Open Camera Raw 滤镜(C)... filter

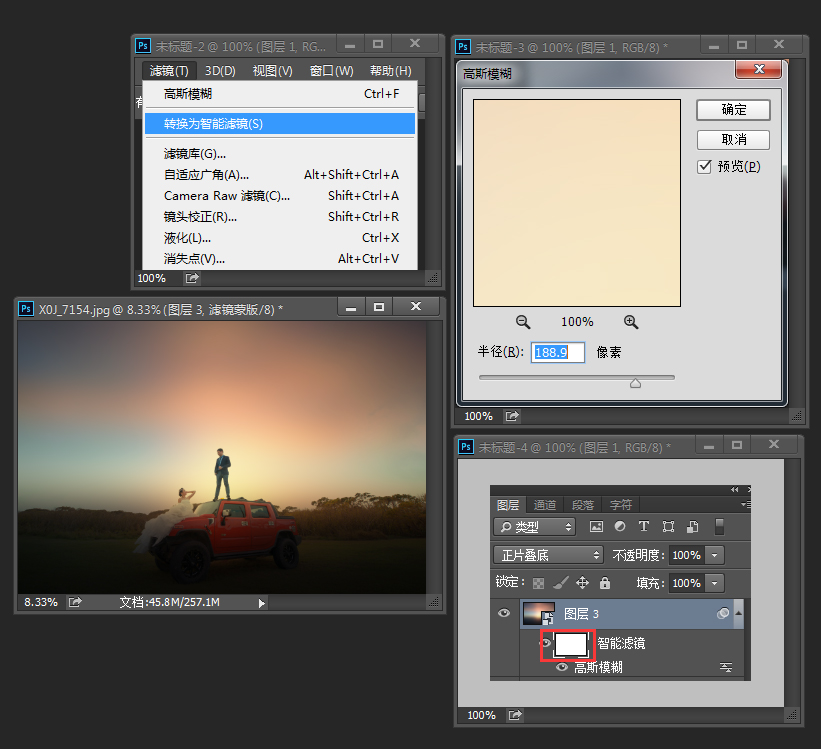pos(280,195)
